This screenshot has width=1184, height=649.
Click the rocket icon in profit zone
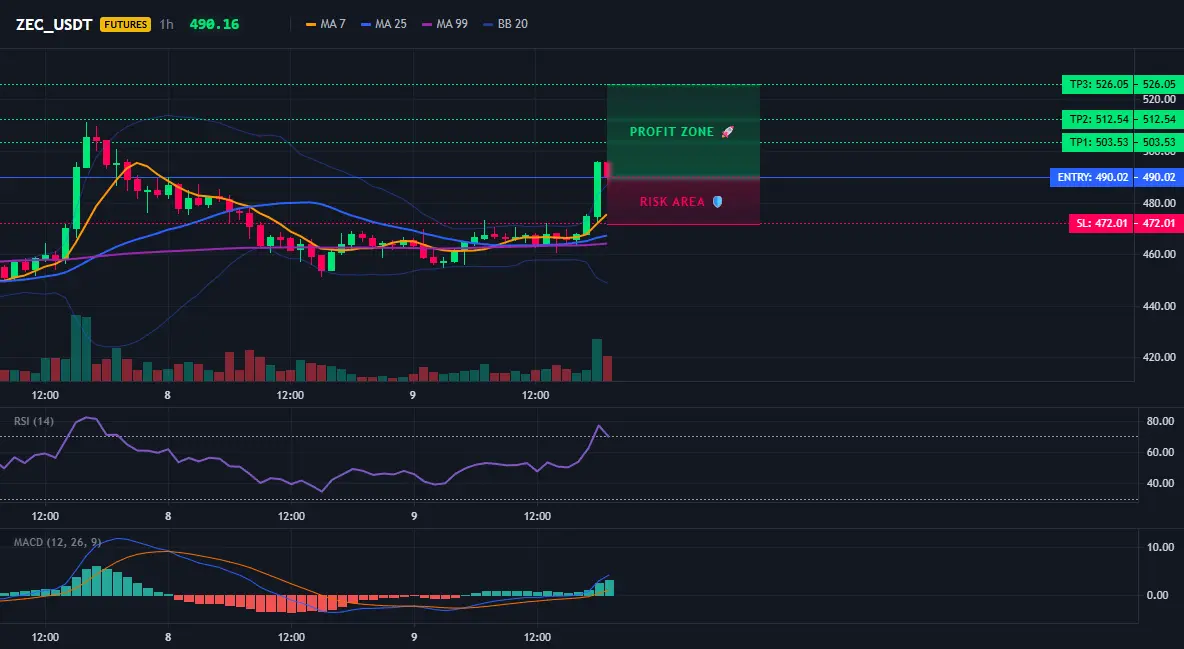(x=727, y=131)
